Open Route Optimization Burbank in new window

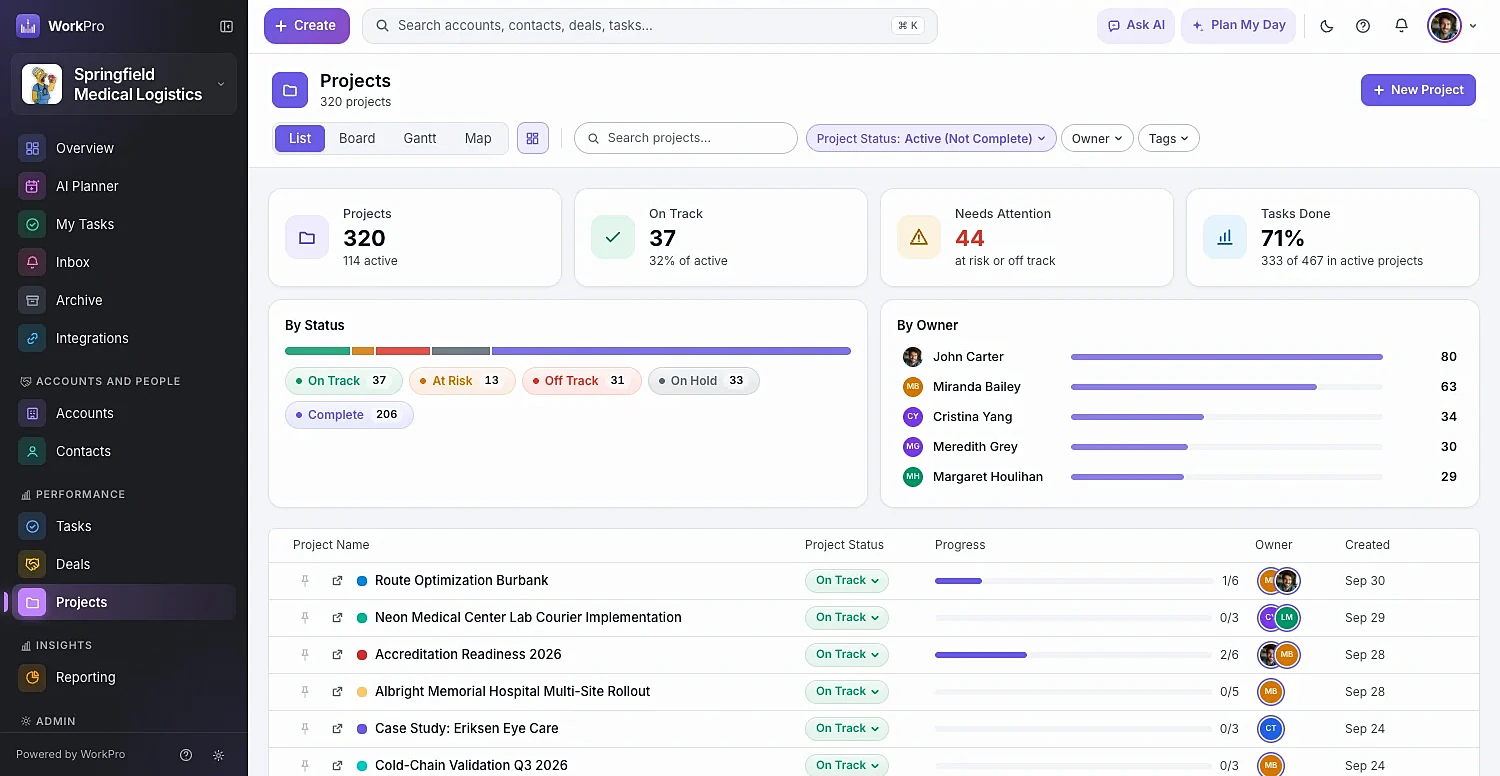point(337,581)
